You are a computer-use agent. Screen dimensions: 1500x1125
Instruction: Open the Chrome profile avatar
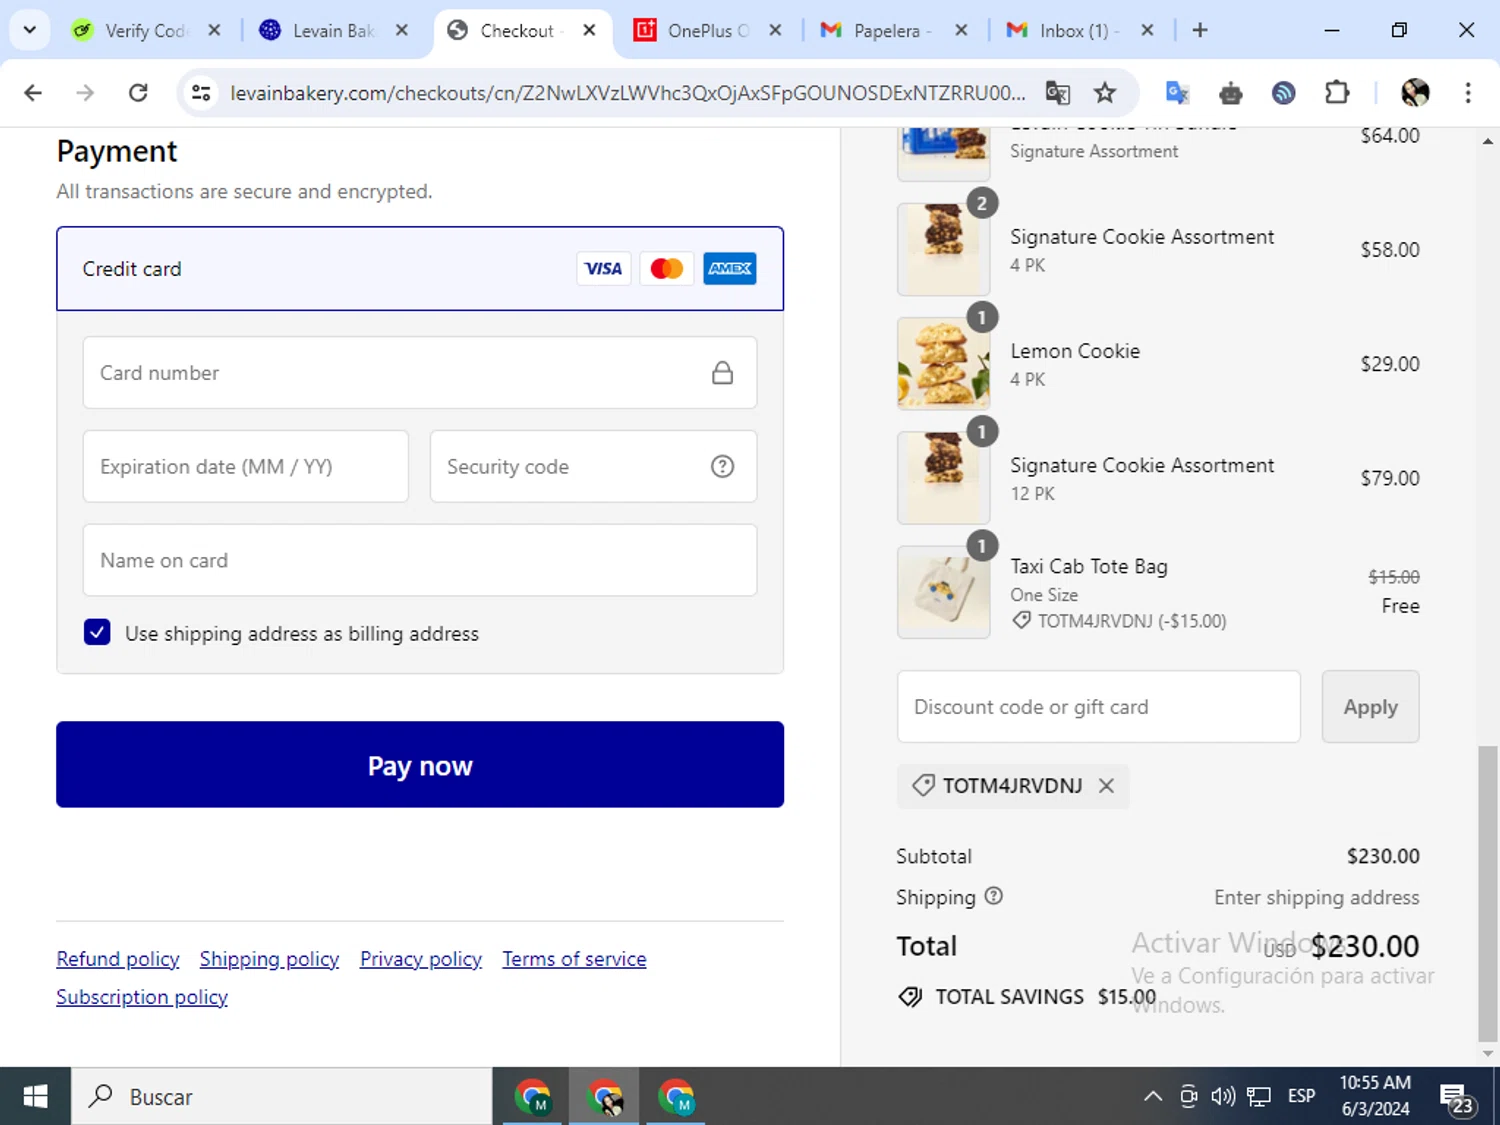click(x=1415, y=93)
